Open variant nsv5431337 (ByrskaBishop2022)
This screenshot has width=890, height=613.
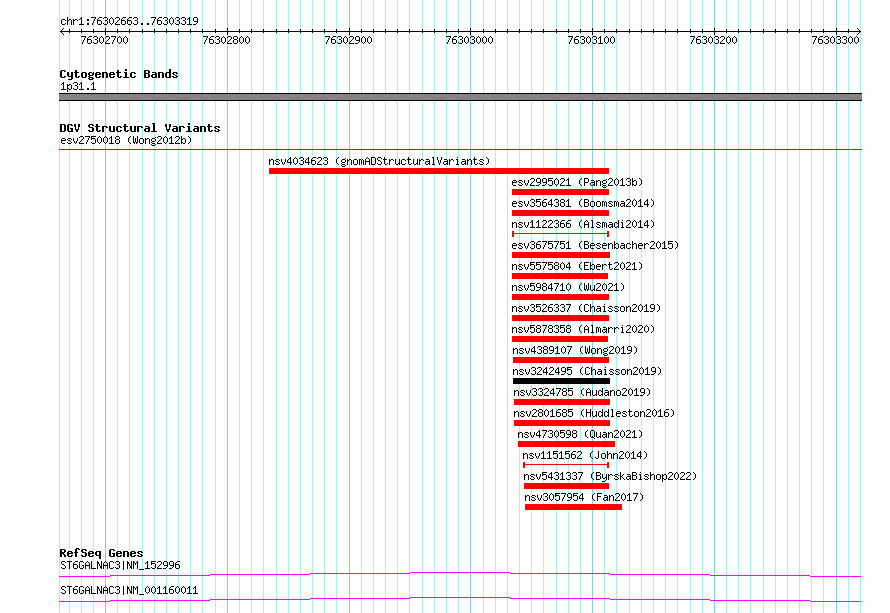coord(610,476)
